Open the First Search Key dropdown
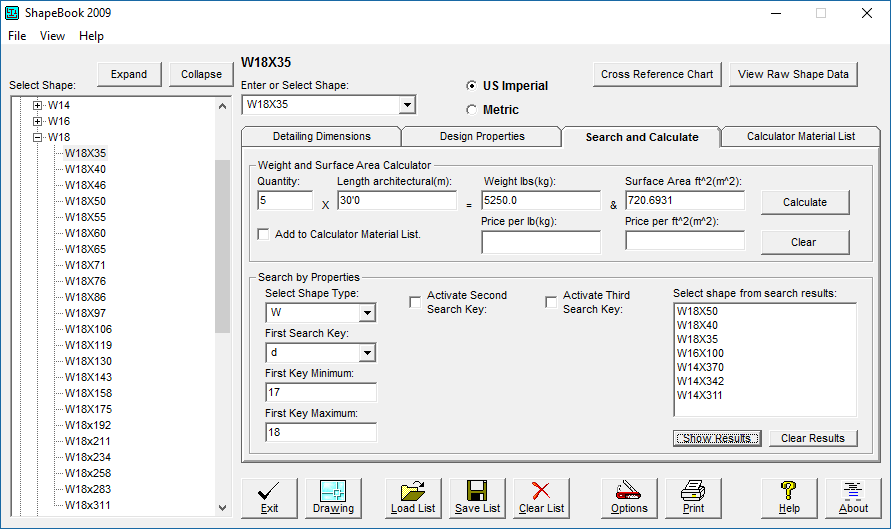This screenshot has width=891, height=529. (x=367, y=353)
